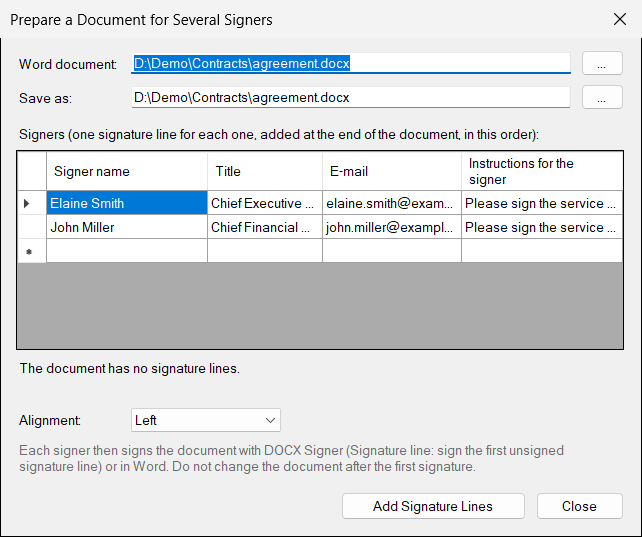Click the empty Title cell in new row

tap(265, 251)
